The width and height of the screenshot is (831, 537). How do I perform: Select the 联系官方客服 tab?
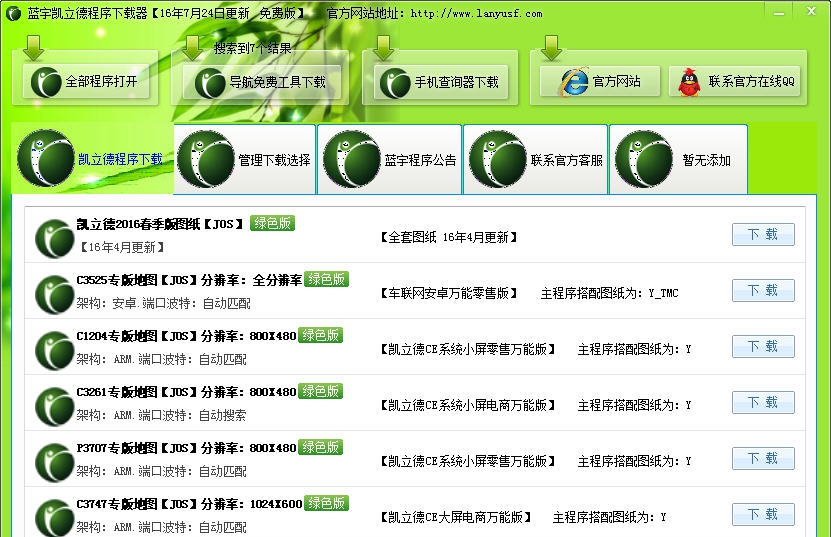pyautogui.click(x=536, y=160)
